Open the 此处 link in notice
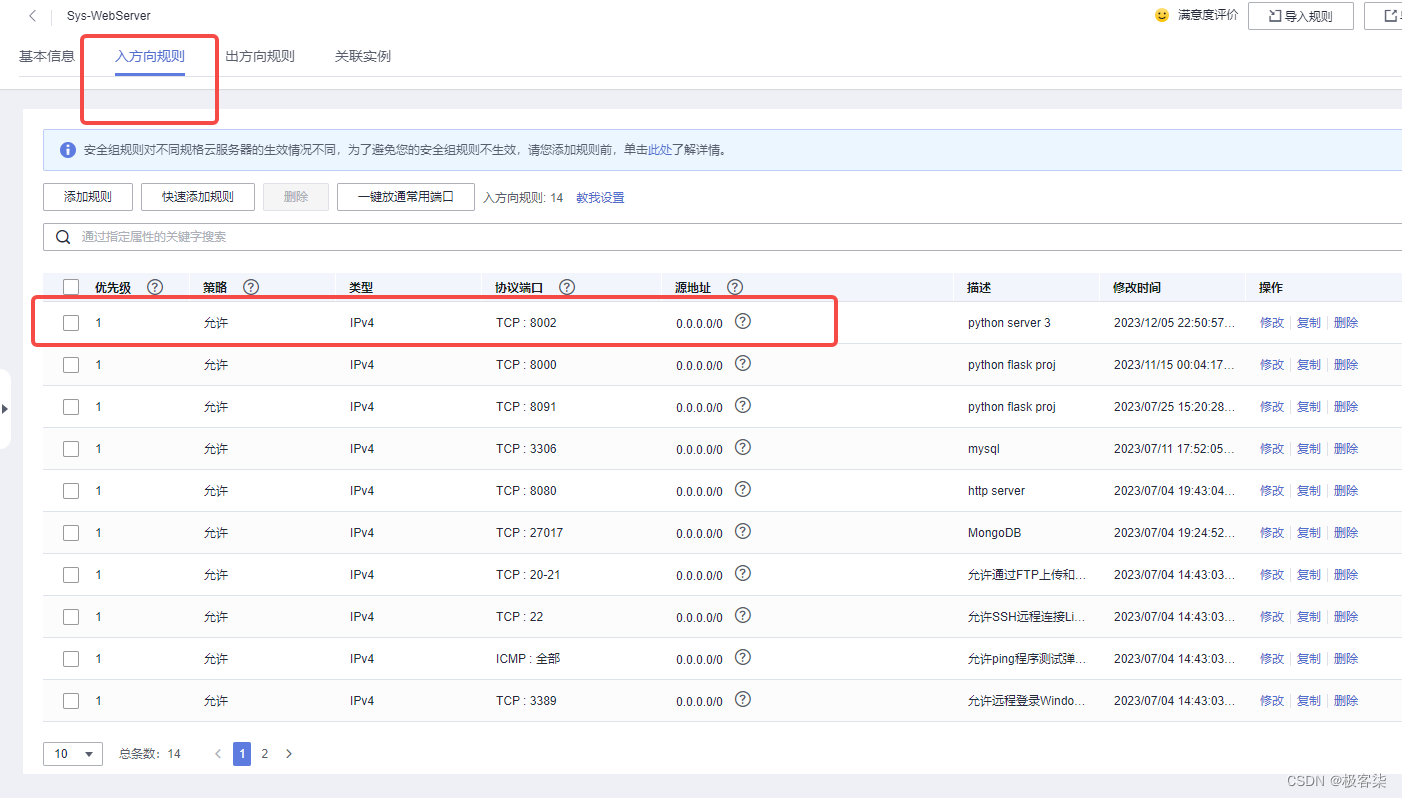This screenshot has height=798, width=1402. pos(659,150)
